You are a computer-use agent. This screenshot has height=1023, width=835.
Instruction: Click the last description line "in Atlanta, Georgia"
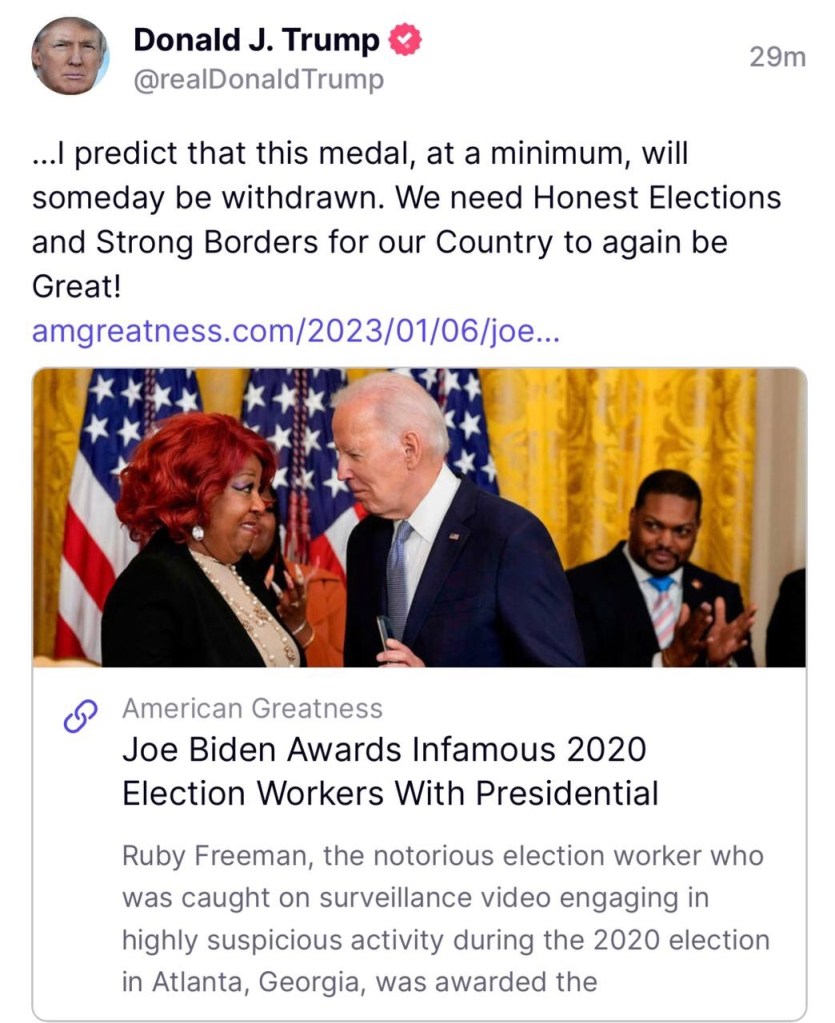point(359,981)
